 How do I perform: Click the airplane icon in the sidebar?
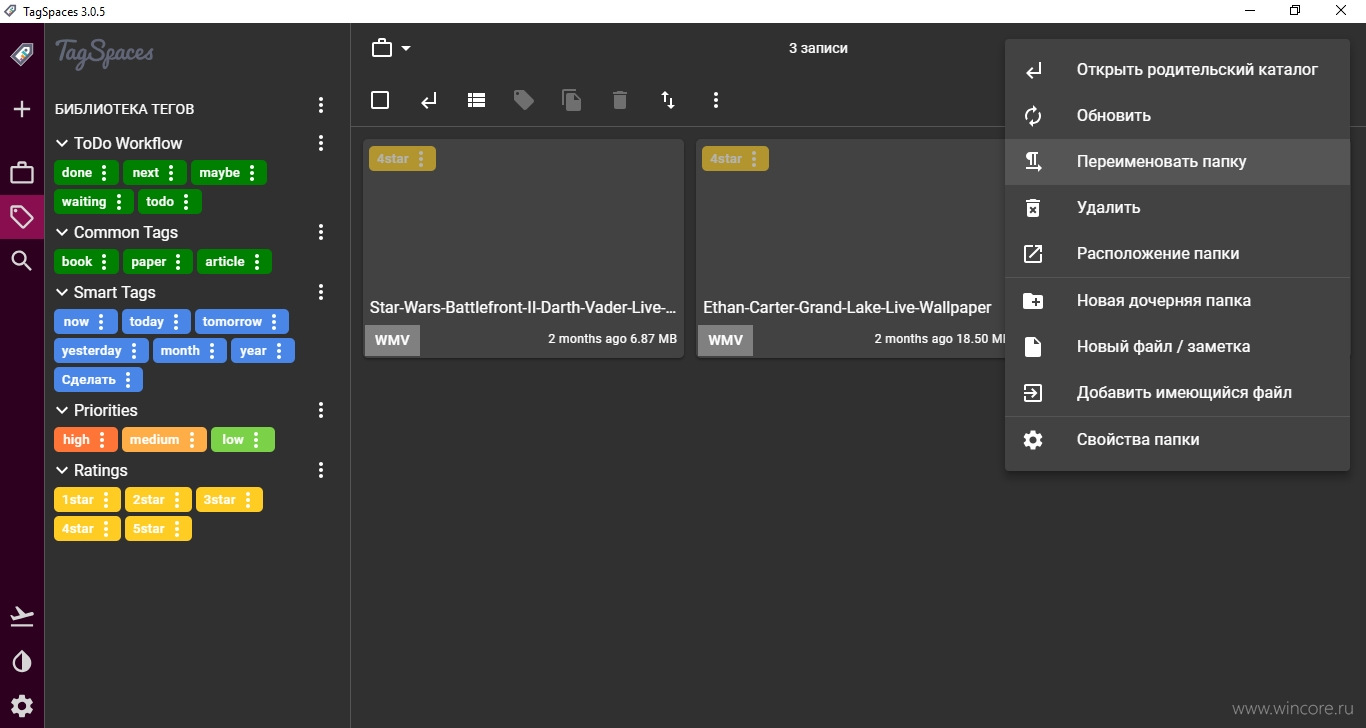(22, 616)
